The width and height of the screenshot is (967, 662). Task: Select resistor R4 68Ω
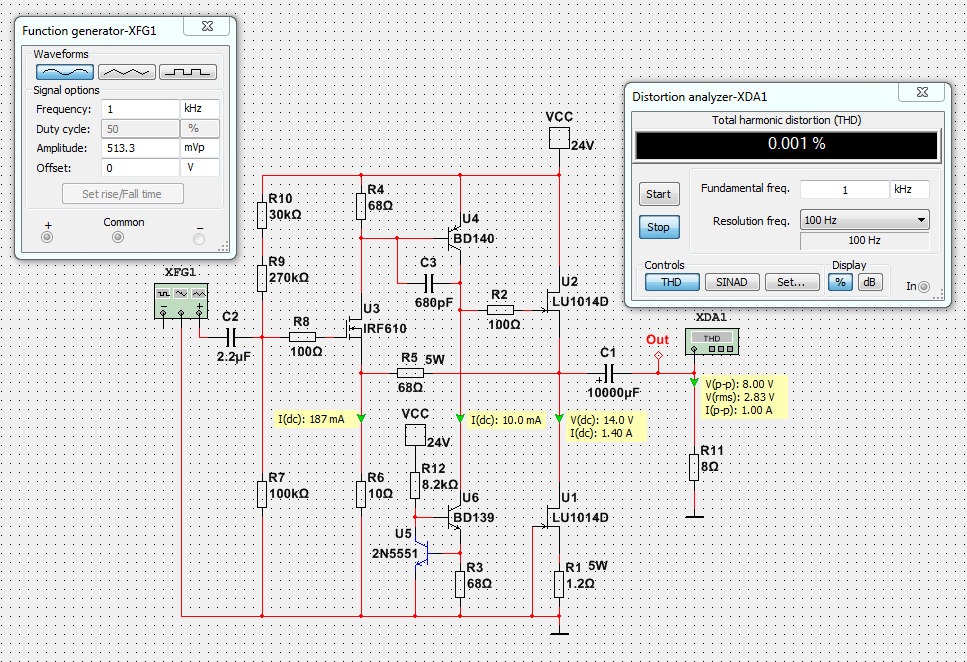point(361,206)
